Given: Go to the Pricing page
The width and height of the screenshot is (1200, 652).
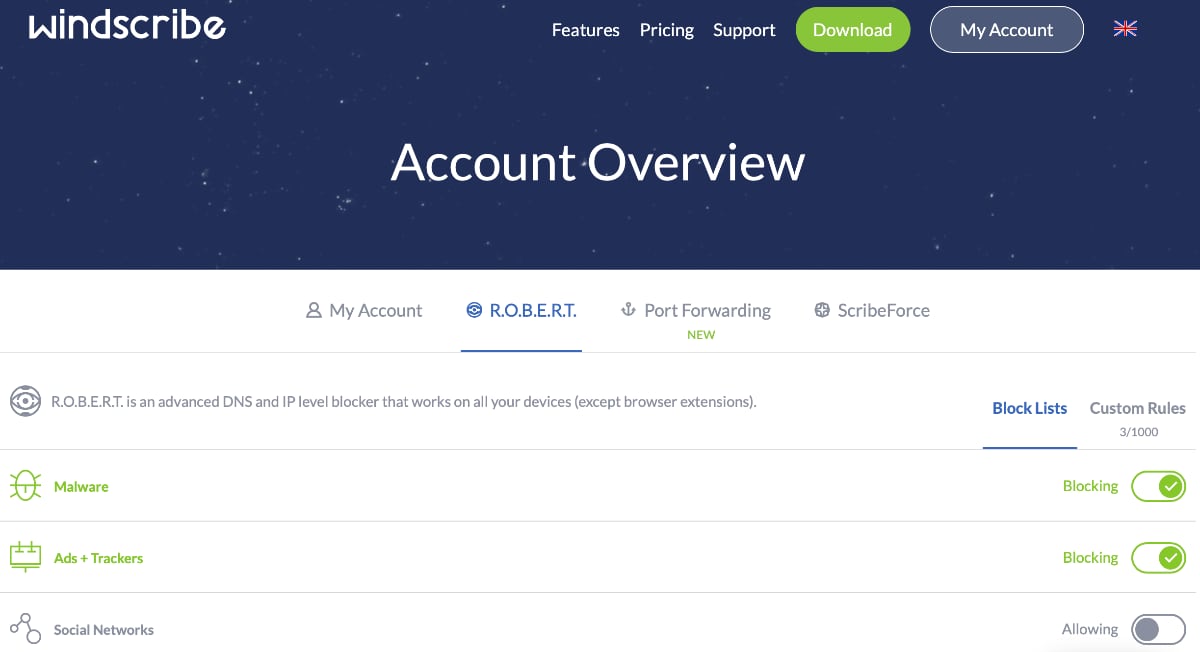Looking at the screenshot, I should pos(666,30).
